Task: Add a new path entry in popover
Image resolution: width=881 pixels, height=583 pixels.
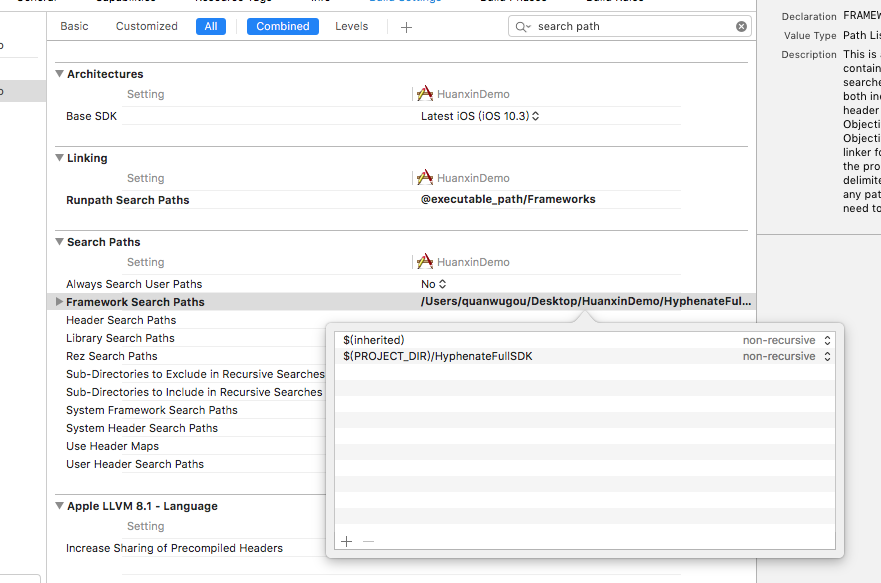Action: [347, 541]
